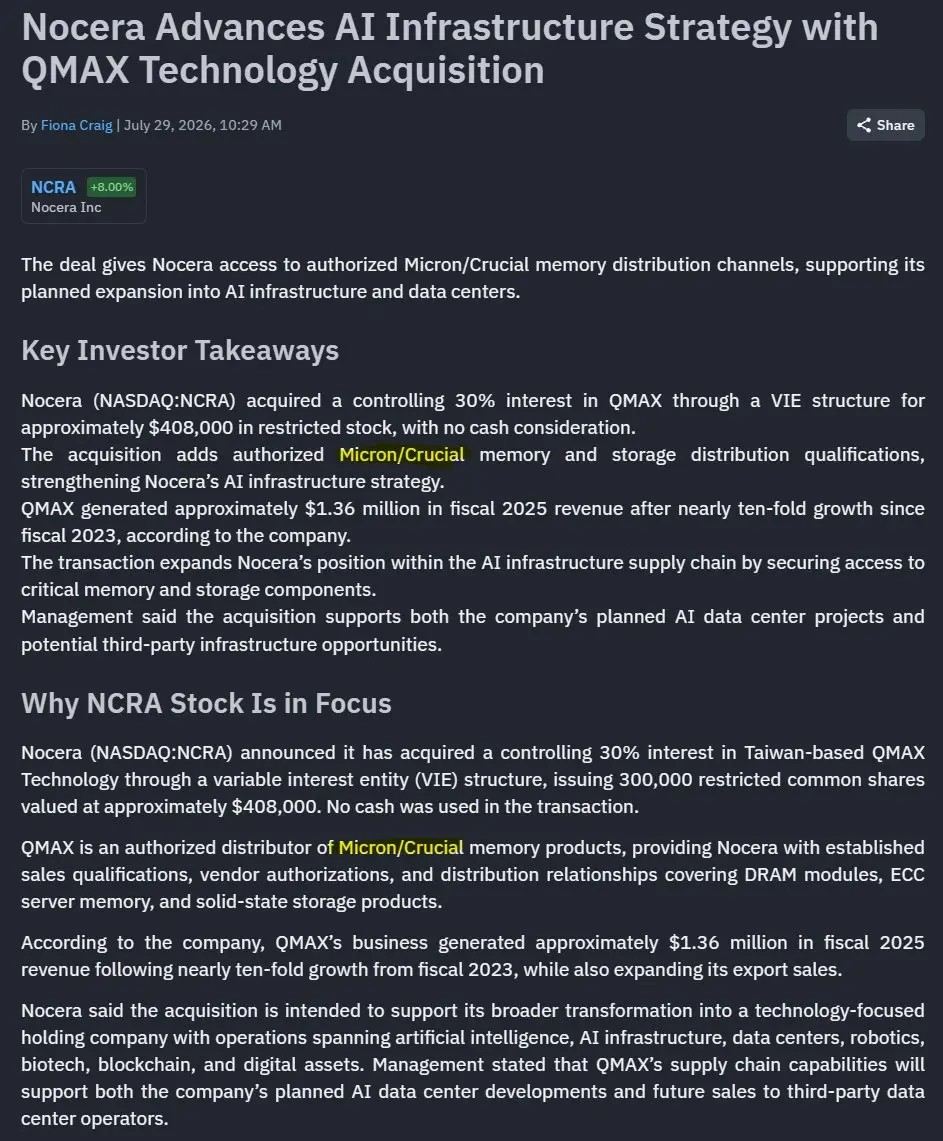The image size is (943, 1141).
Task: Click the July 29, 2026 publication date
Action: [202, 125]
